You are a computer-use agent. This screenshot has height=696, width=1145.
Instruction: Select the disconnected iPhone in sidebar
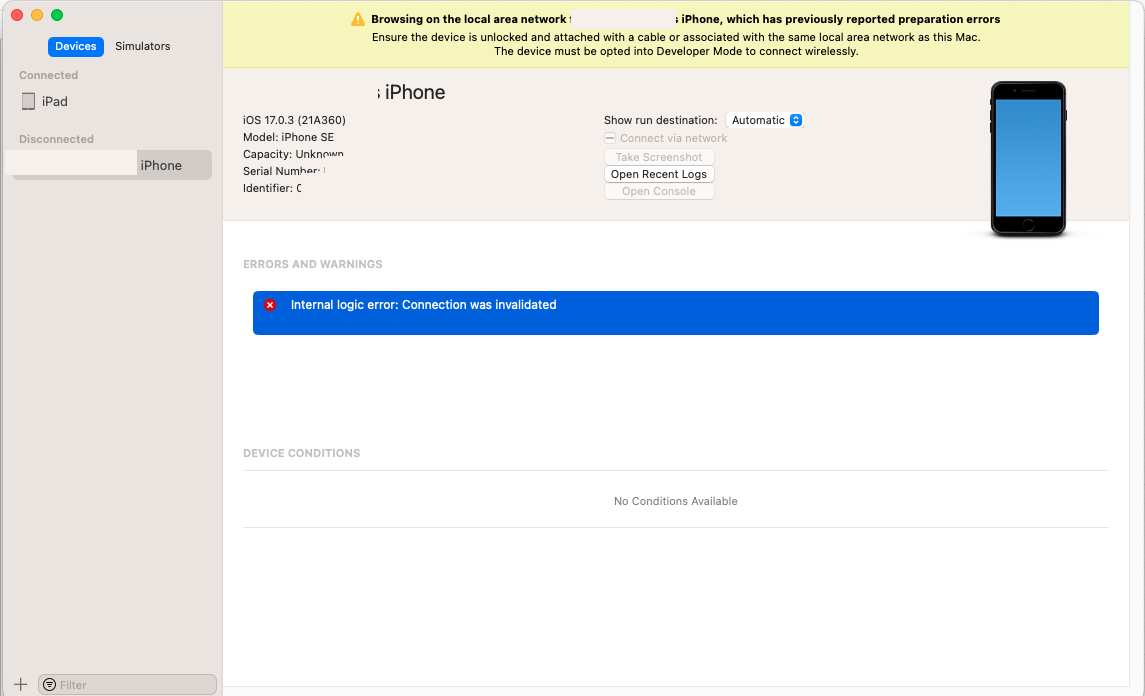click(x=112, y=165)
